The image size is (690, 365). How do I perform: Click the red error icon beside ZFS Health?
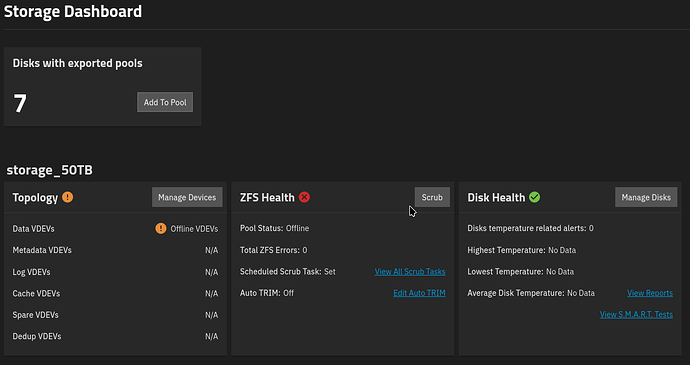click(304, 197)
